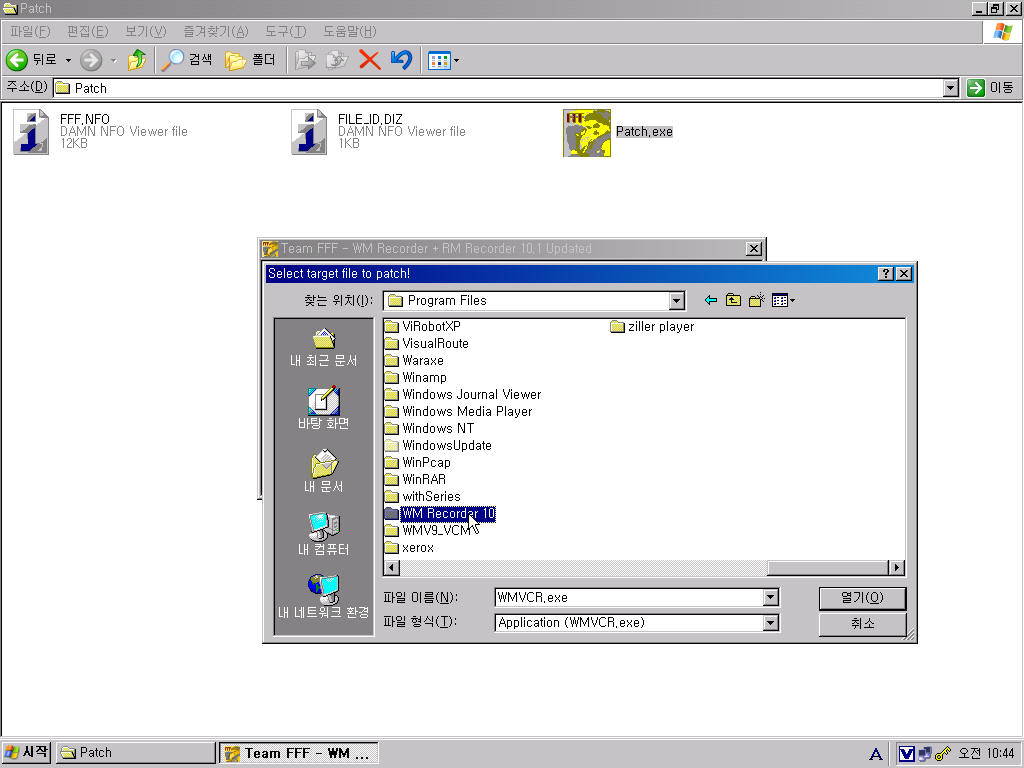Select the WMV9_VCM folder

[430, 530]
